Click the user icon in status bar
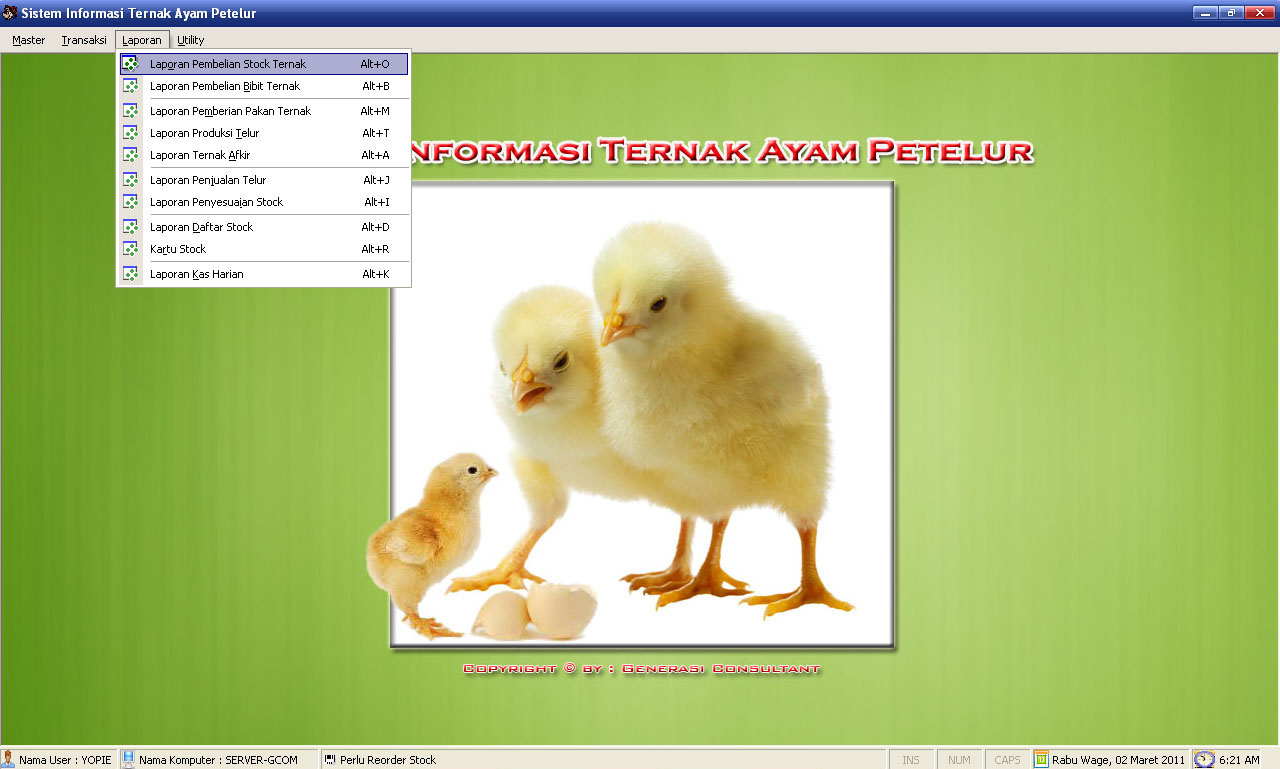This screenshot has width=1280, height=769. [x=9, y=760]
